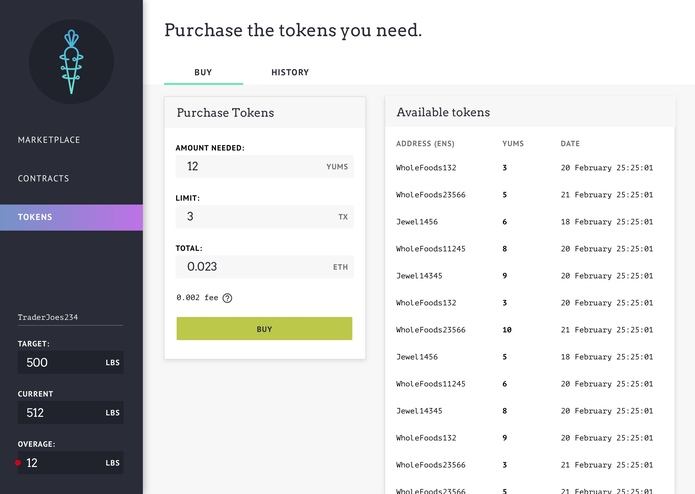
Task: Click the 0.002 fee text
Action: coord(197,298)
